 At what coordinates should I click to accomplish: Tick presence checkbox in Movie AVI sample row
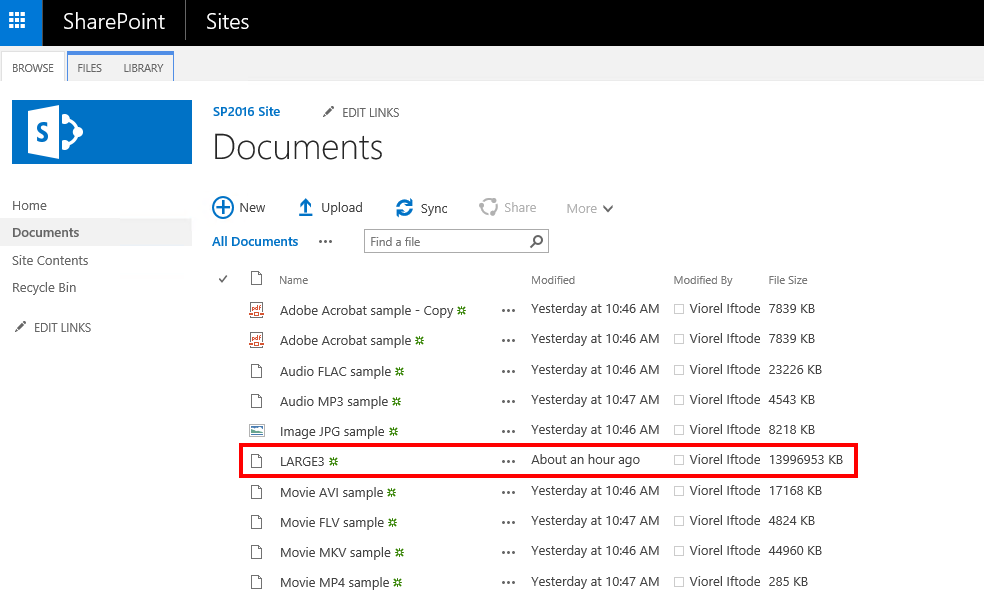pos(678,491)
